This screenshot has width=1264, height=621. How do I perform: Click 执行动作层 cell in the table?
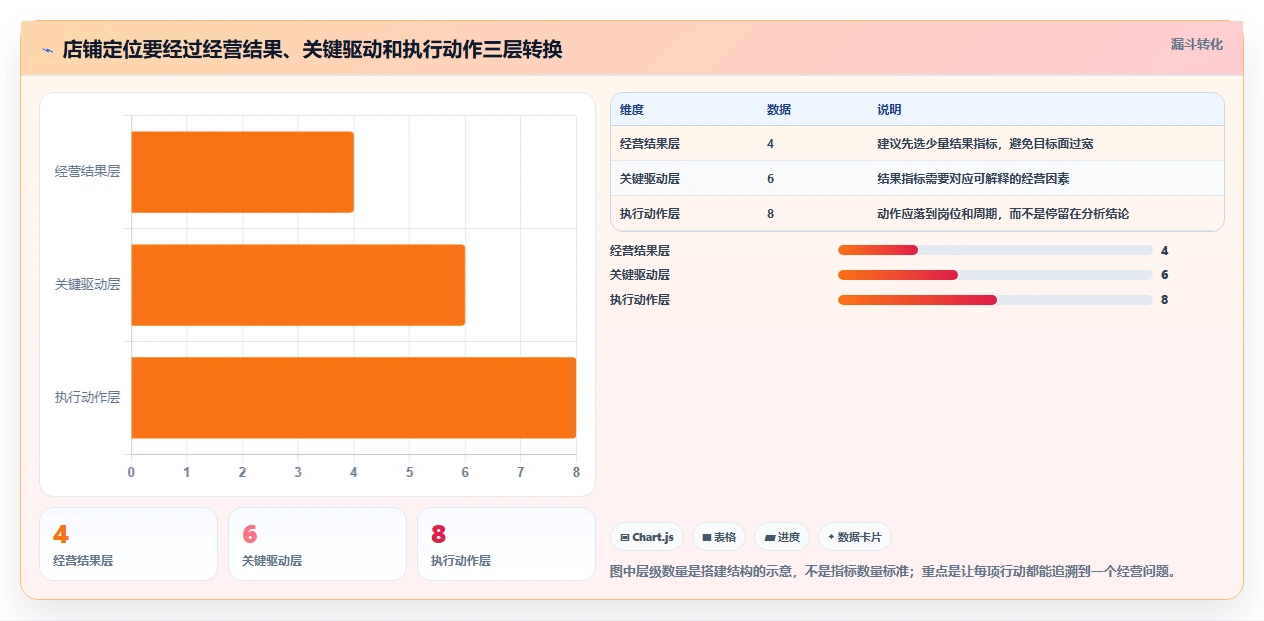click(650, 214)
